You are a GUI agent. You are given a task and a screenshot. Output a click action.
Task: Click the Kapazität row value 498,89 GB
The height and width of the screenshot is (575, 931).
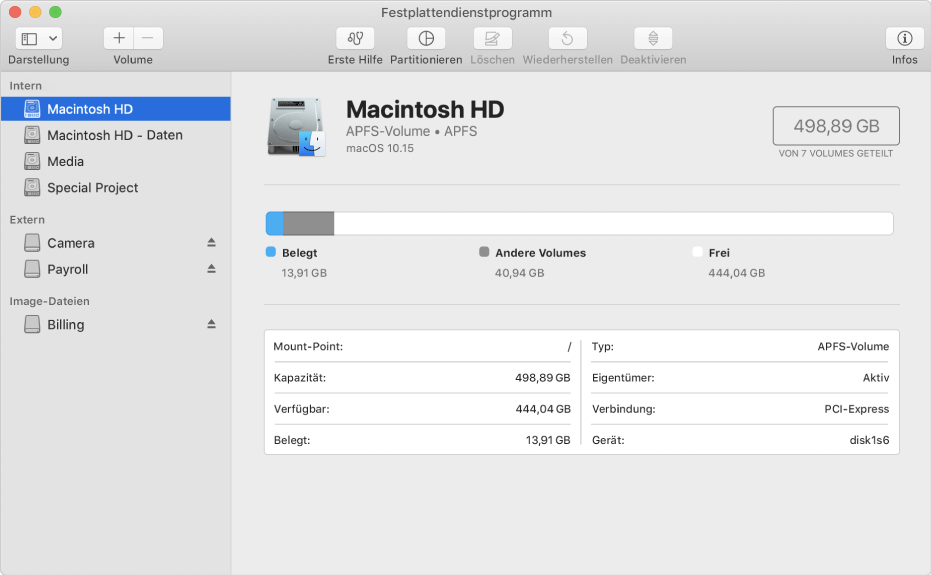(543, 378)
